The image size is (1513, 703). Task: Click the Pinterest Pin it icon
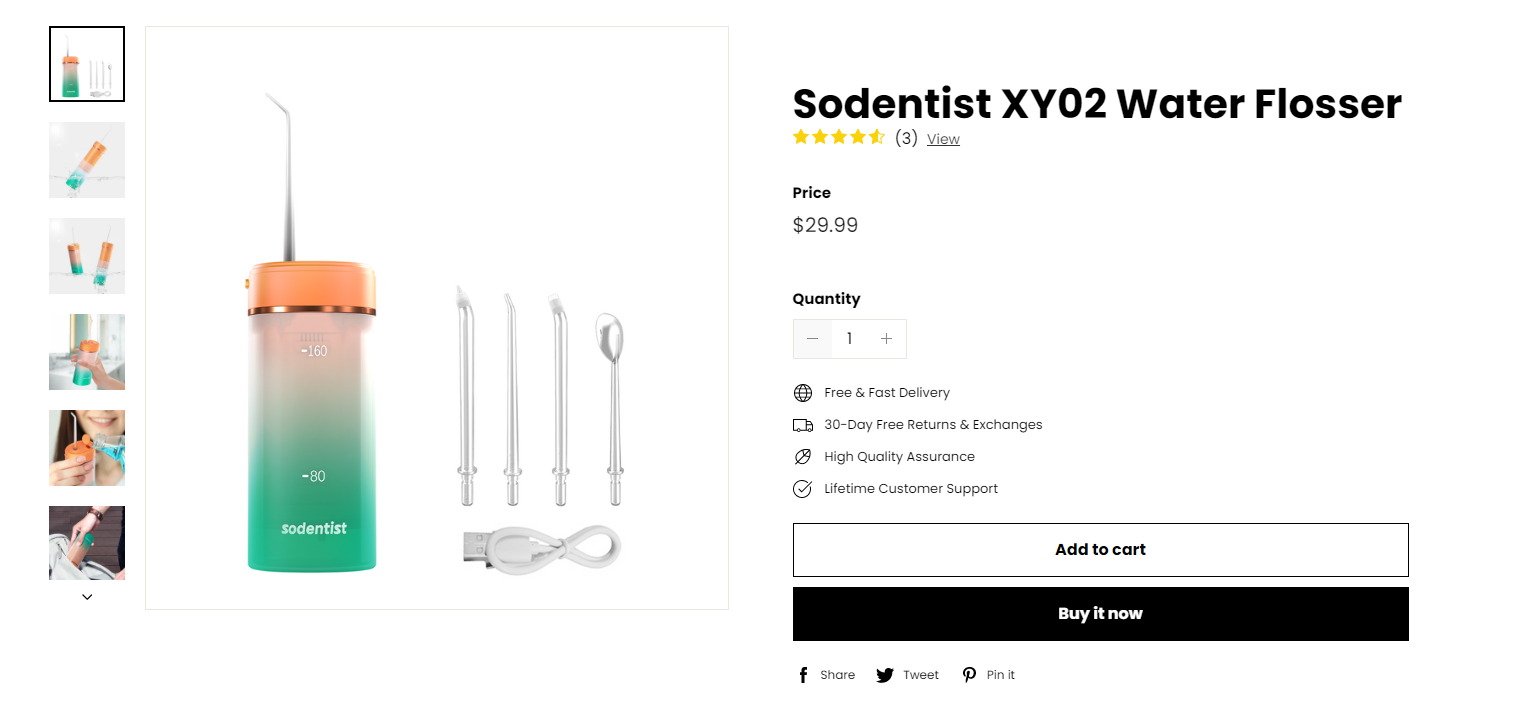point(969,675)
